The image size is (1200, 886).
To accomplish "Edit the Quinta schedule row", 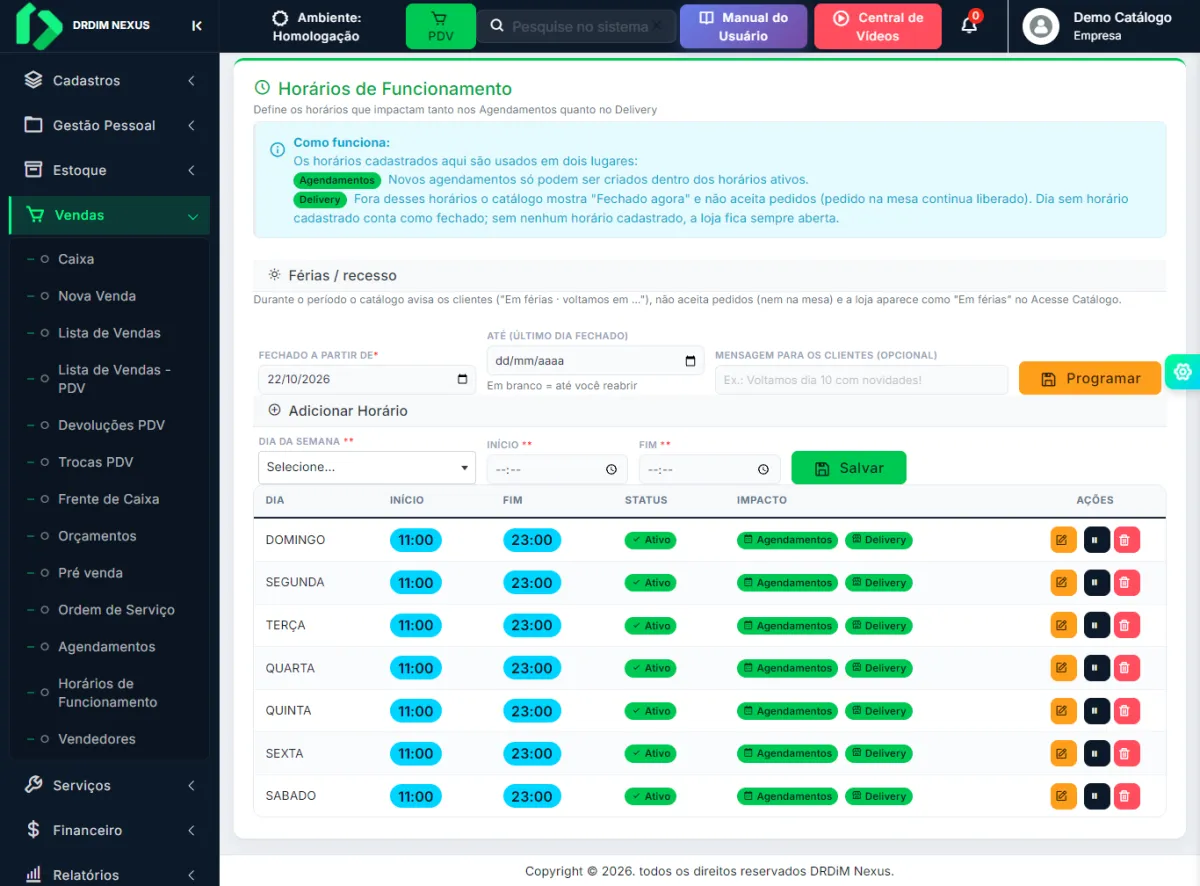I will pyautogui.click(x=1063, y=711).
